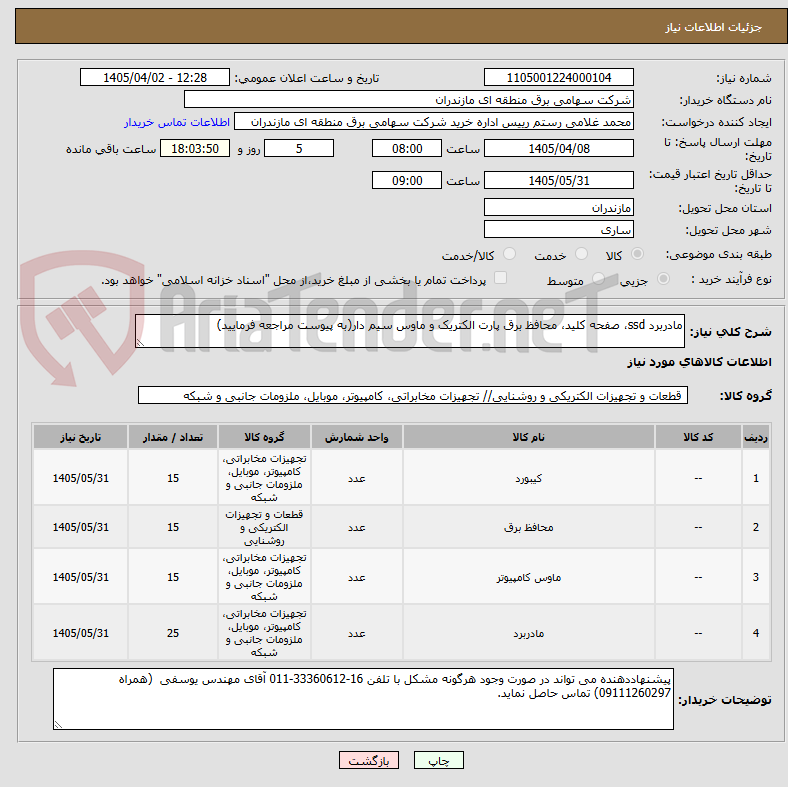
Task: Select the کالا radio button
Action: tap(637, 254)
